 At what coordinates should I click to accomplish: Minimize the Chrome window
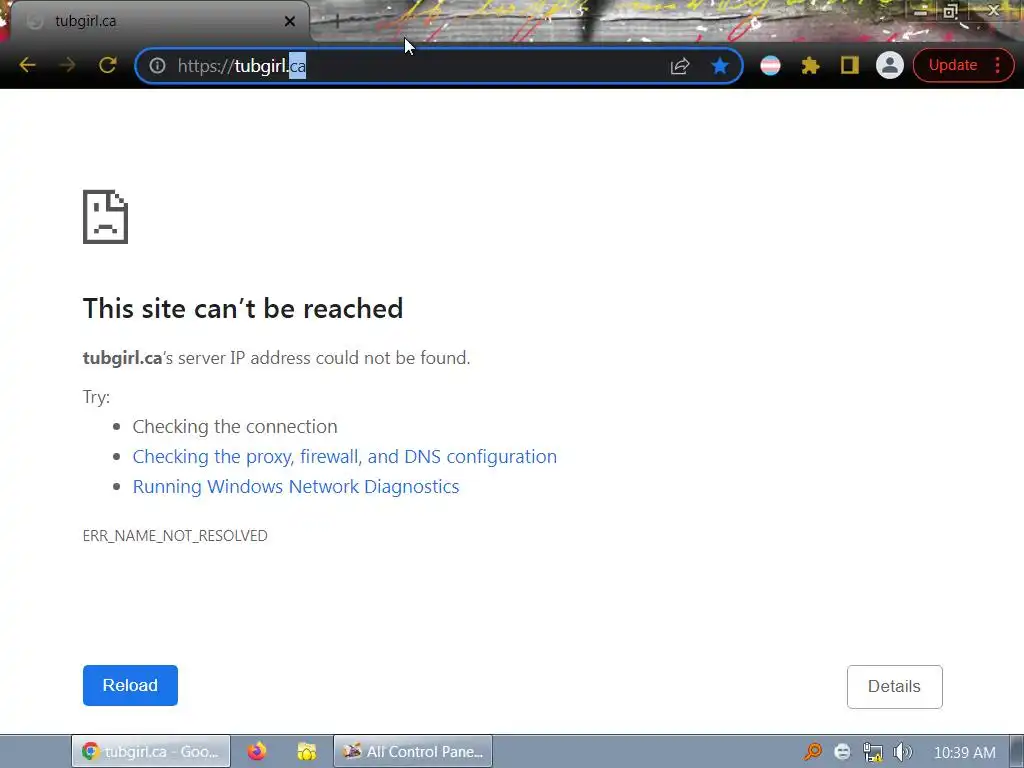(920, 10)
